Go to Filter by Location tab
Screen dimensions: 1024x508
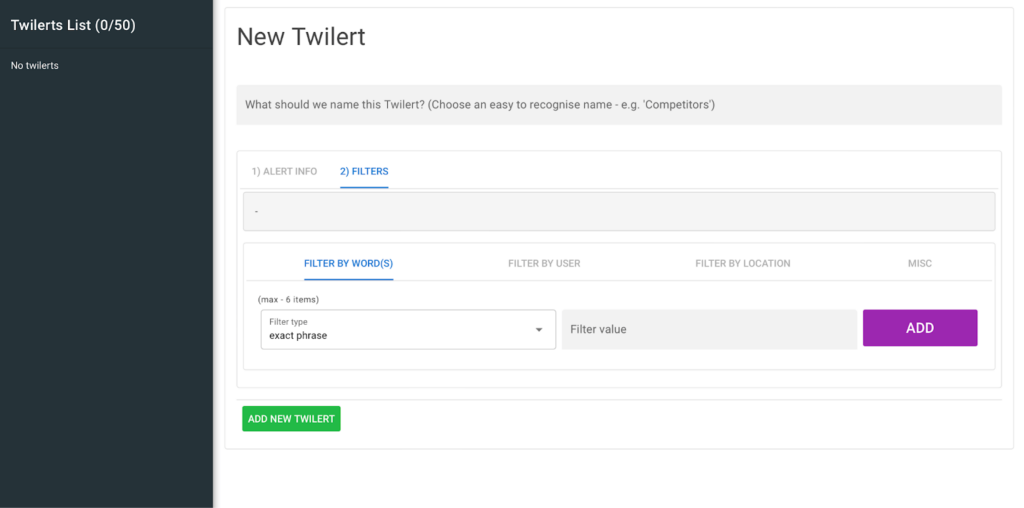click(742, 263)
